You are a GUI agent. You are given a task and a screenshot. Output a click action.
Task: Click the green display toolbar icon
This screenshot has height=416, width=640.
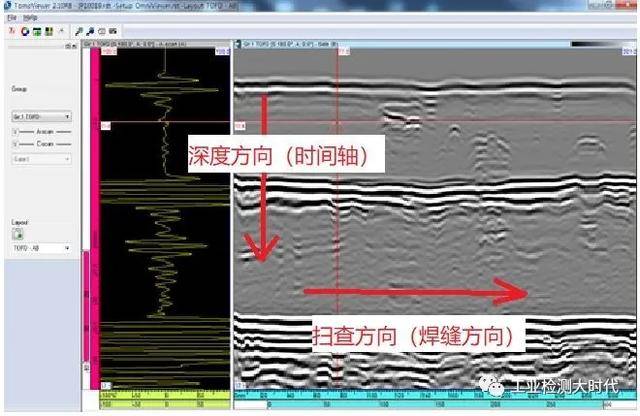(36, 31)
